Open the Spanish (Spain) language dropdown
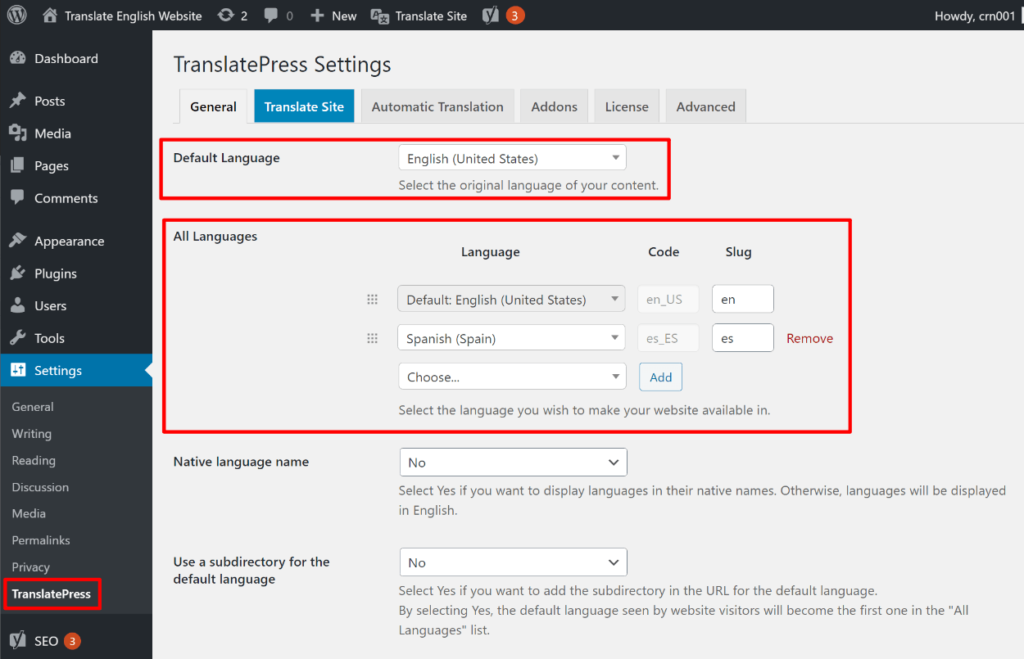Image resolution: width=1024 pixels, height=659 pixels. point(510,337)
